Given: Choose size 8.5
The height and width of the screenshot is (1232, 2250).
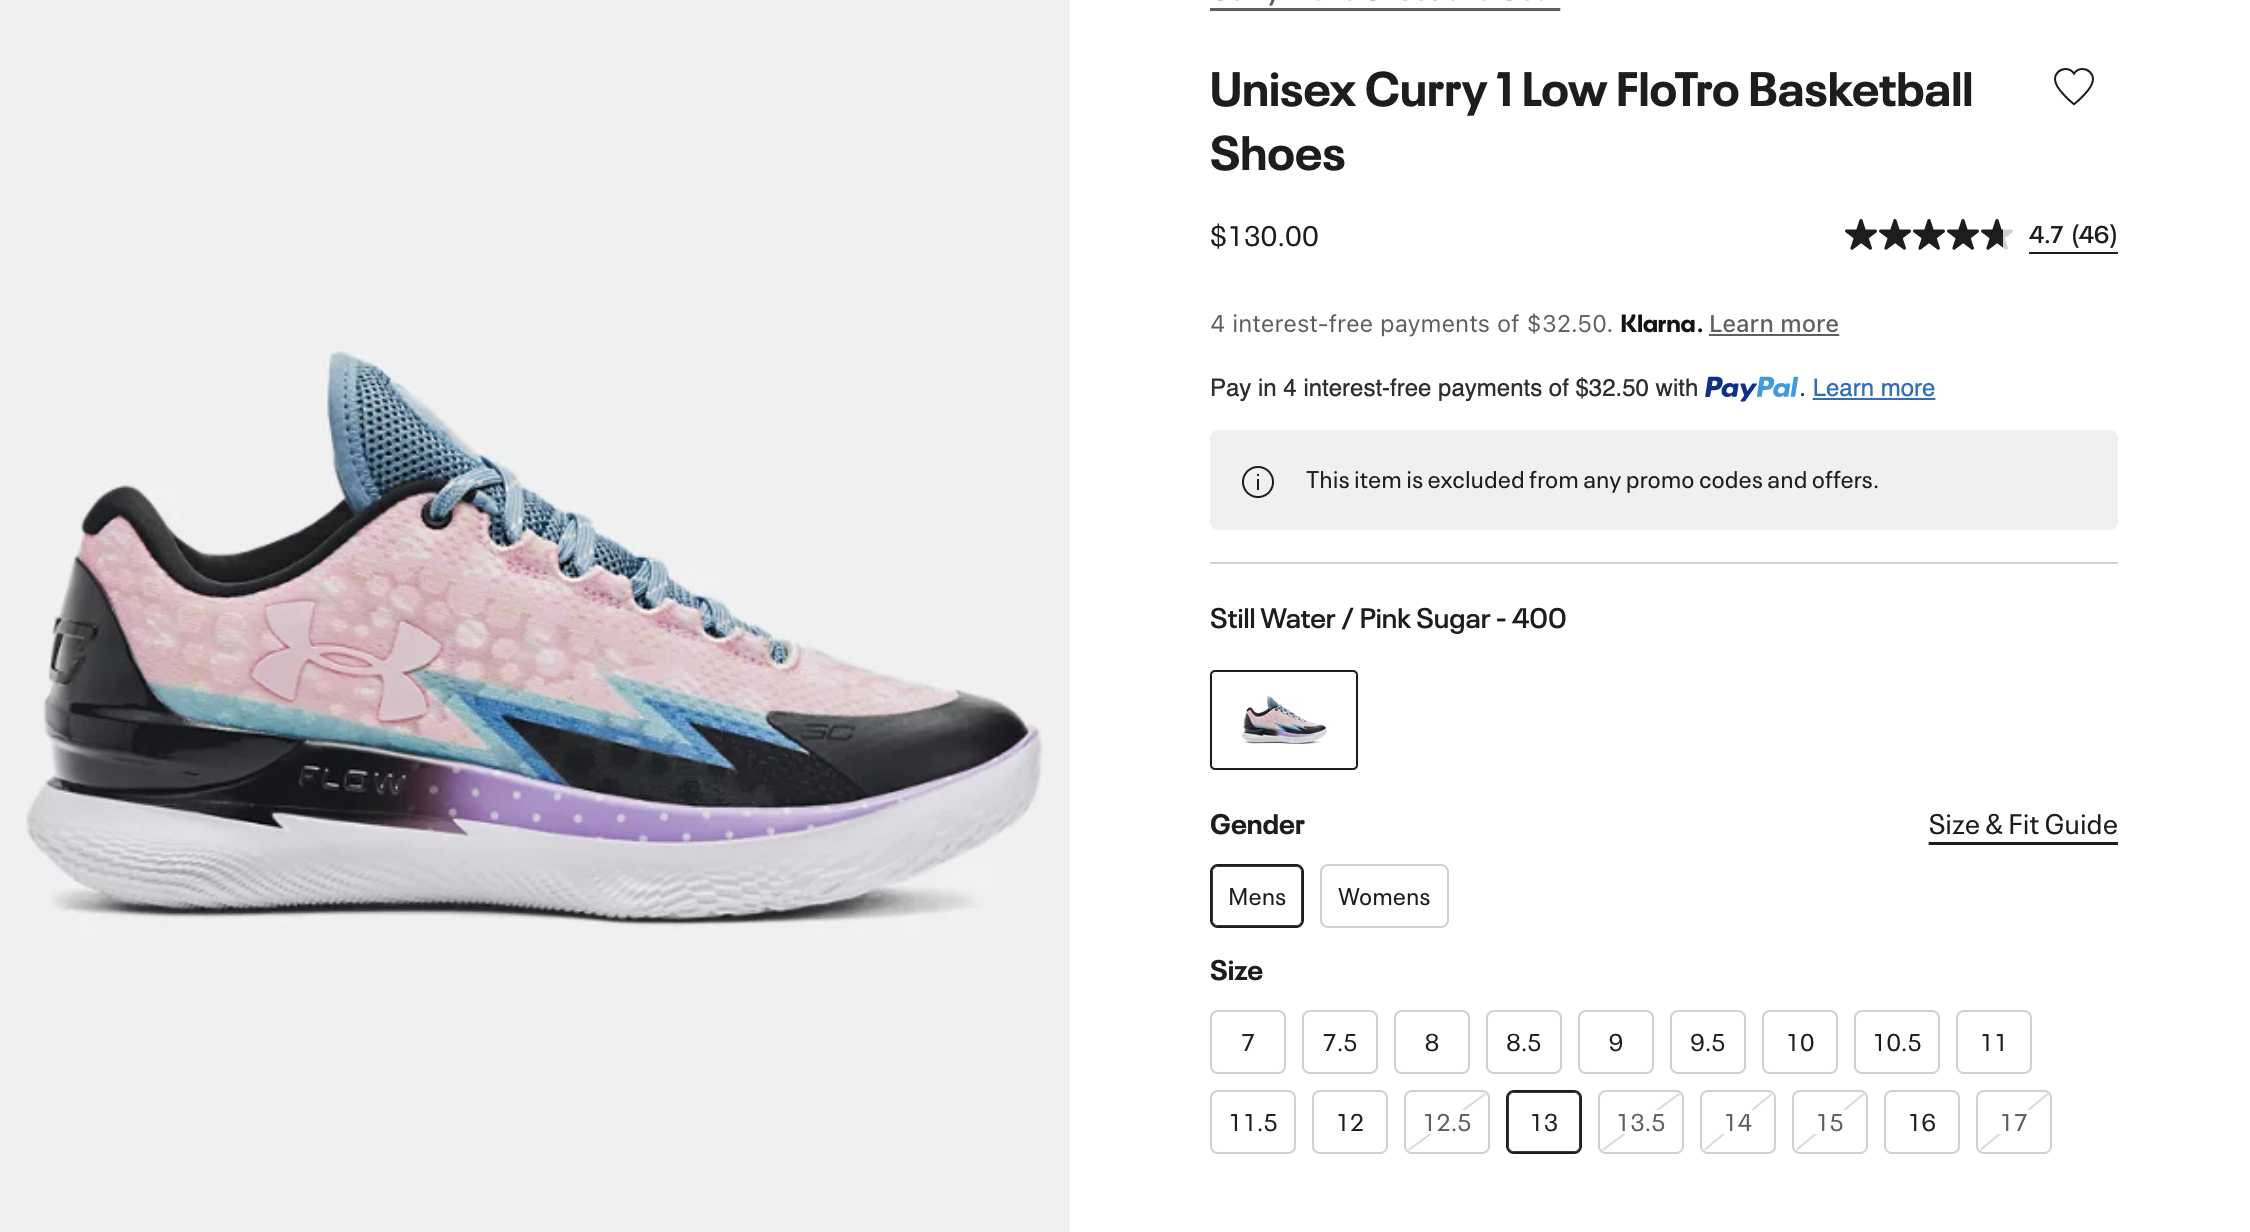Looking at the screenshot, I should pos(1523,1042).
